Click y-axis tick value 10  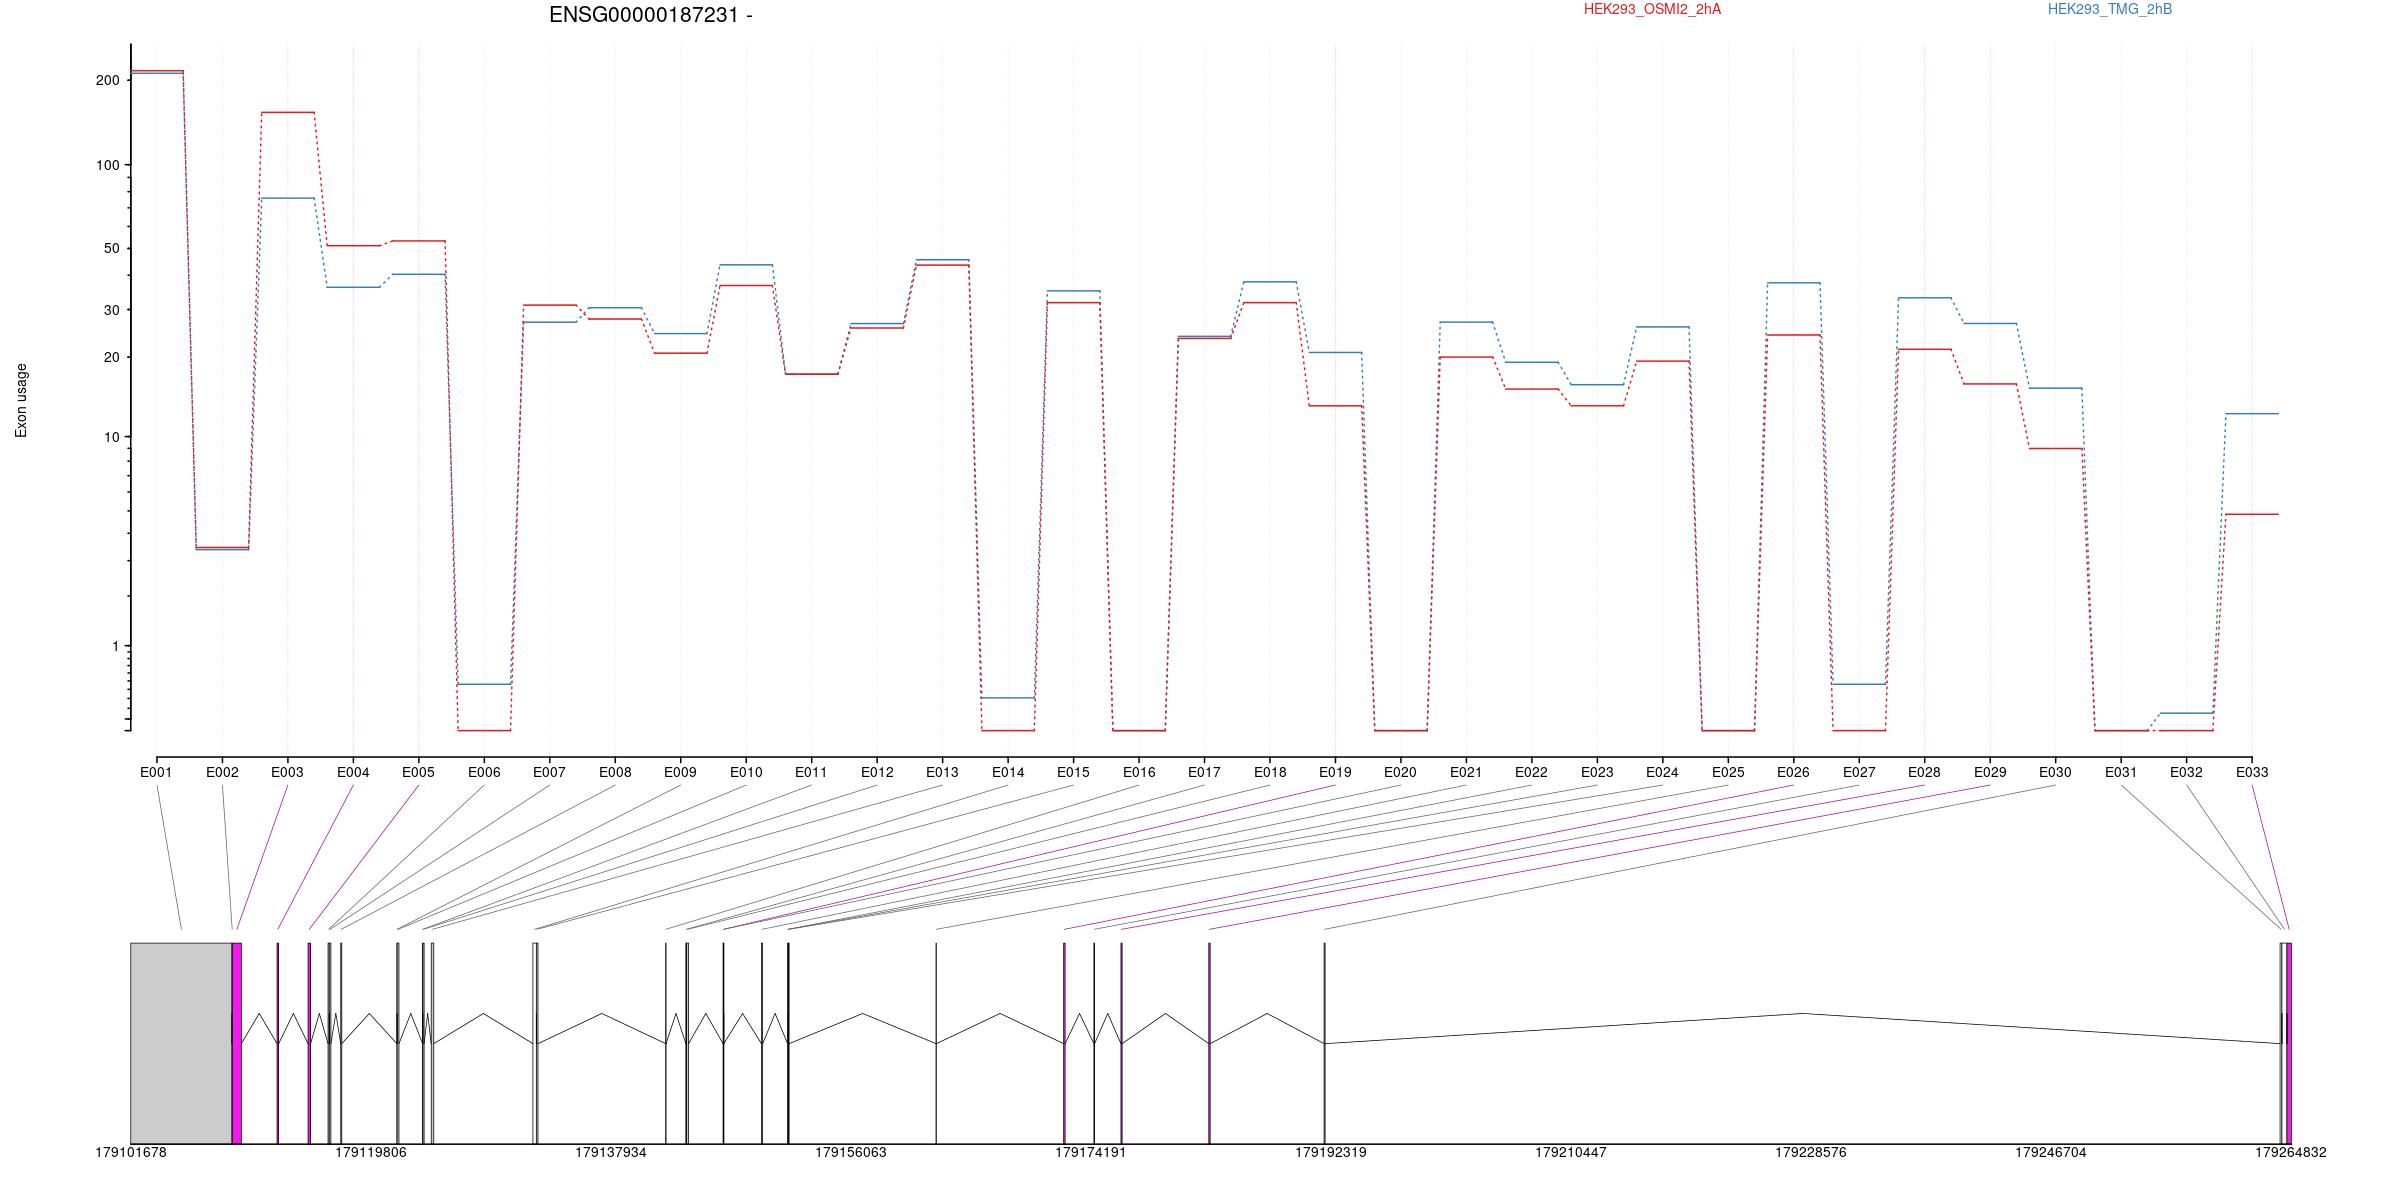tap(112, 437)
